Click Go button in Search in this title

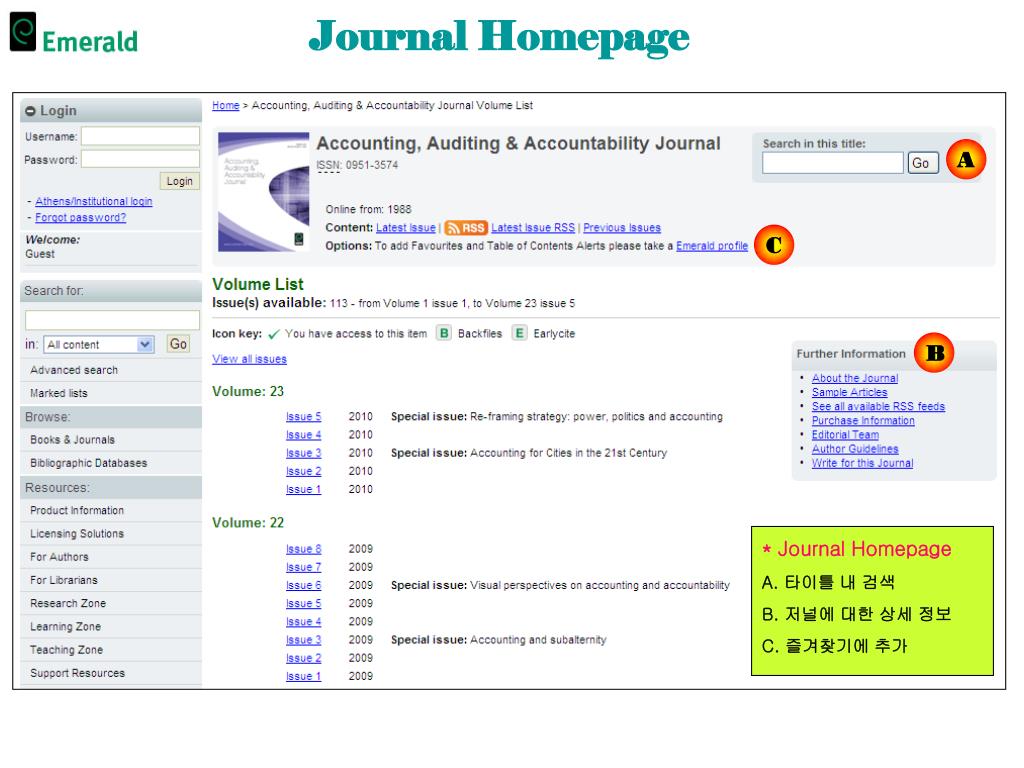point(923,163)
